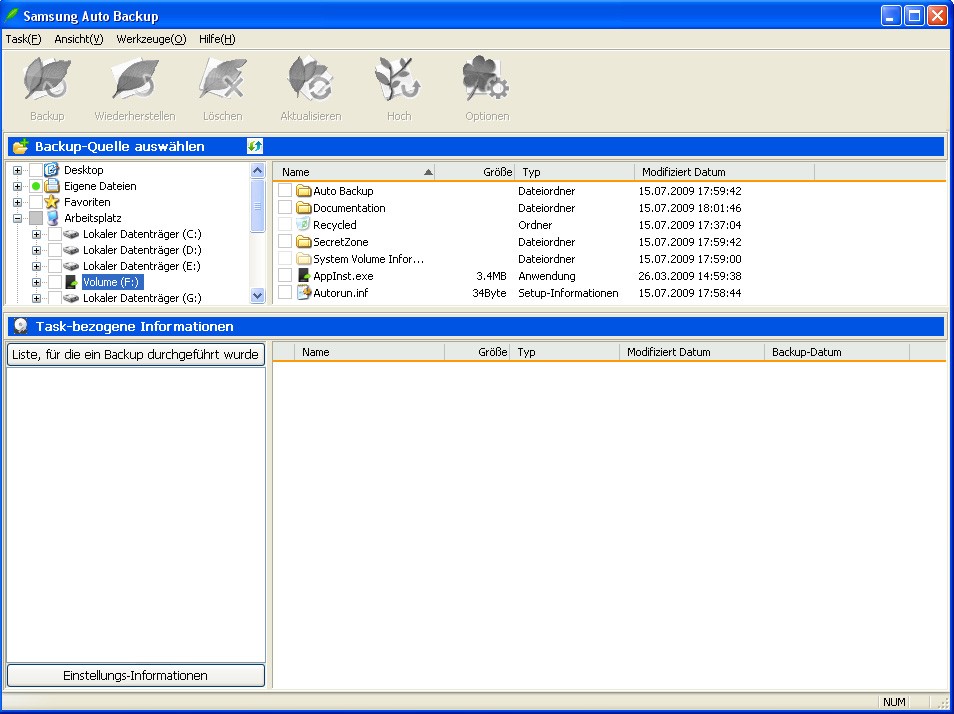This screenshot has width=954, height=714.
Task: Select 'Lokaler Datenträger (G:)' in the tree
Action: (x=142, y=298)
